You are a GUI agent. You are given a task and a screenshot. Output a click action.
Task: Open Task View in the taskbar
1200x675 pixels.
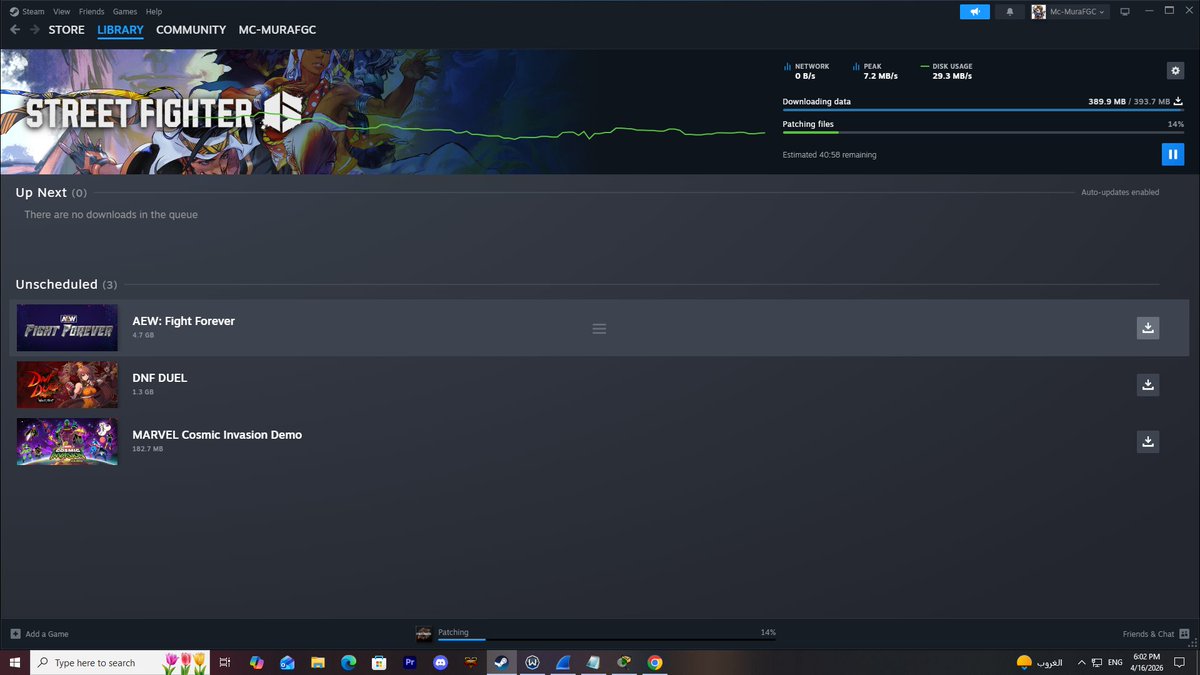click(x=225, y=662)
